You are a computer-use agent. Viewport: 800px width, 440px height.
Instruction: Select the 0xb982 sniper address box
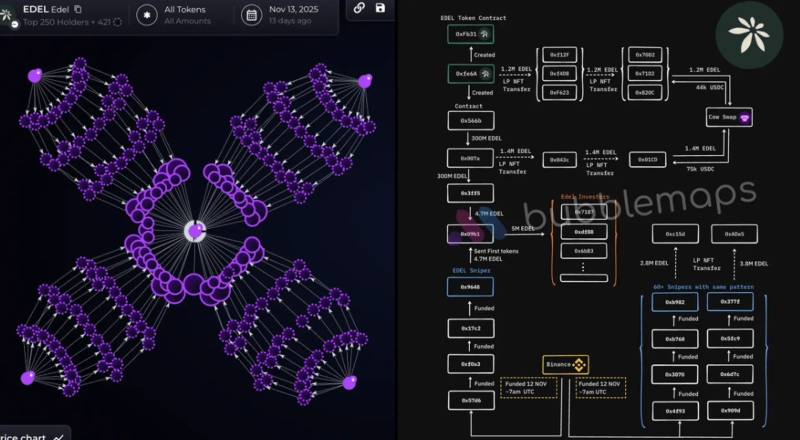676,302
